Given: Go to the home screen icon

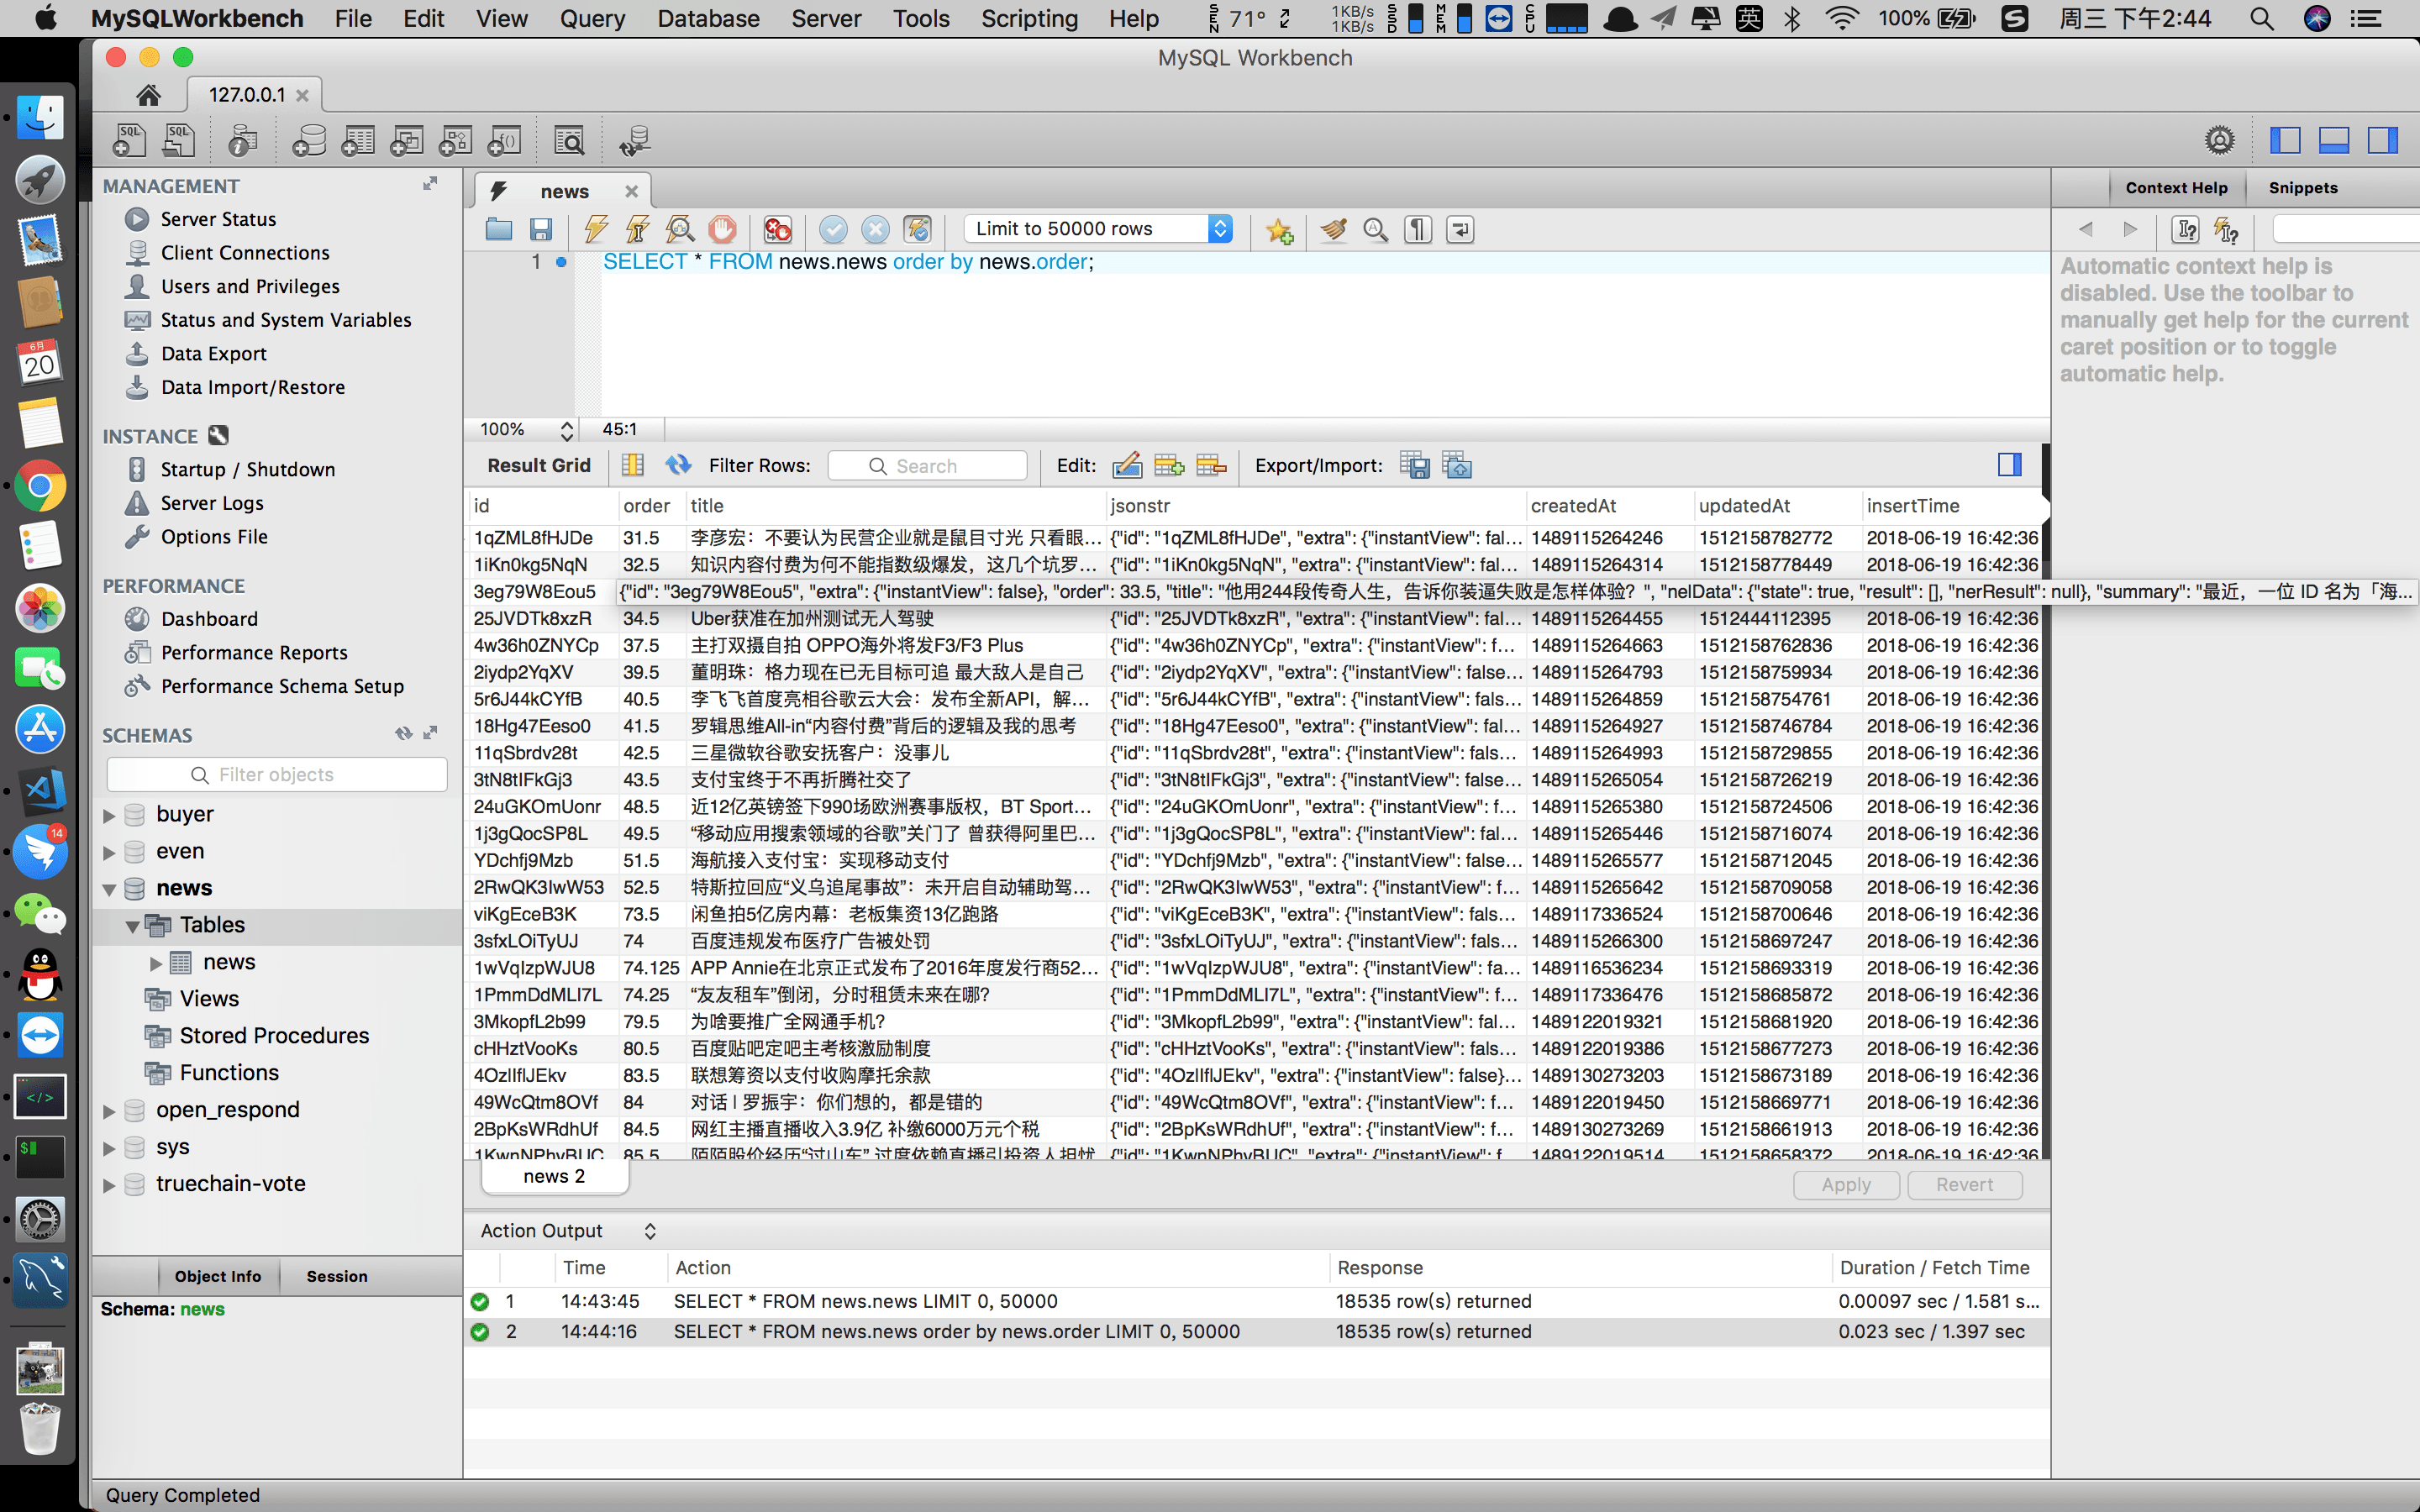Looking at the screenshot, I should click(x=148, y=95).
